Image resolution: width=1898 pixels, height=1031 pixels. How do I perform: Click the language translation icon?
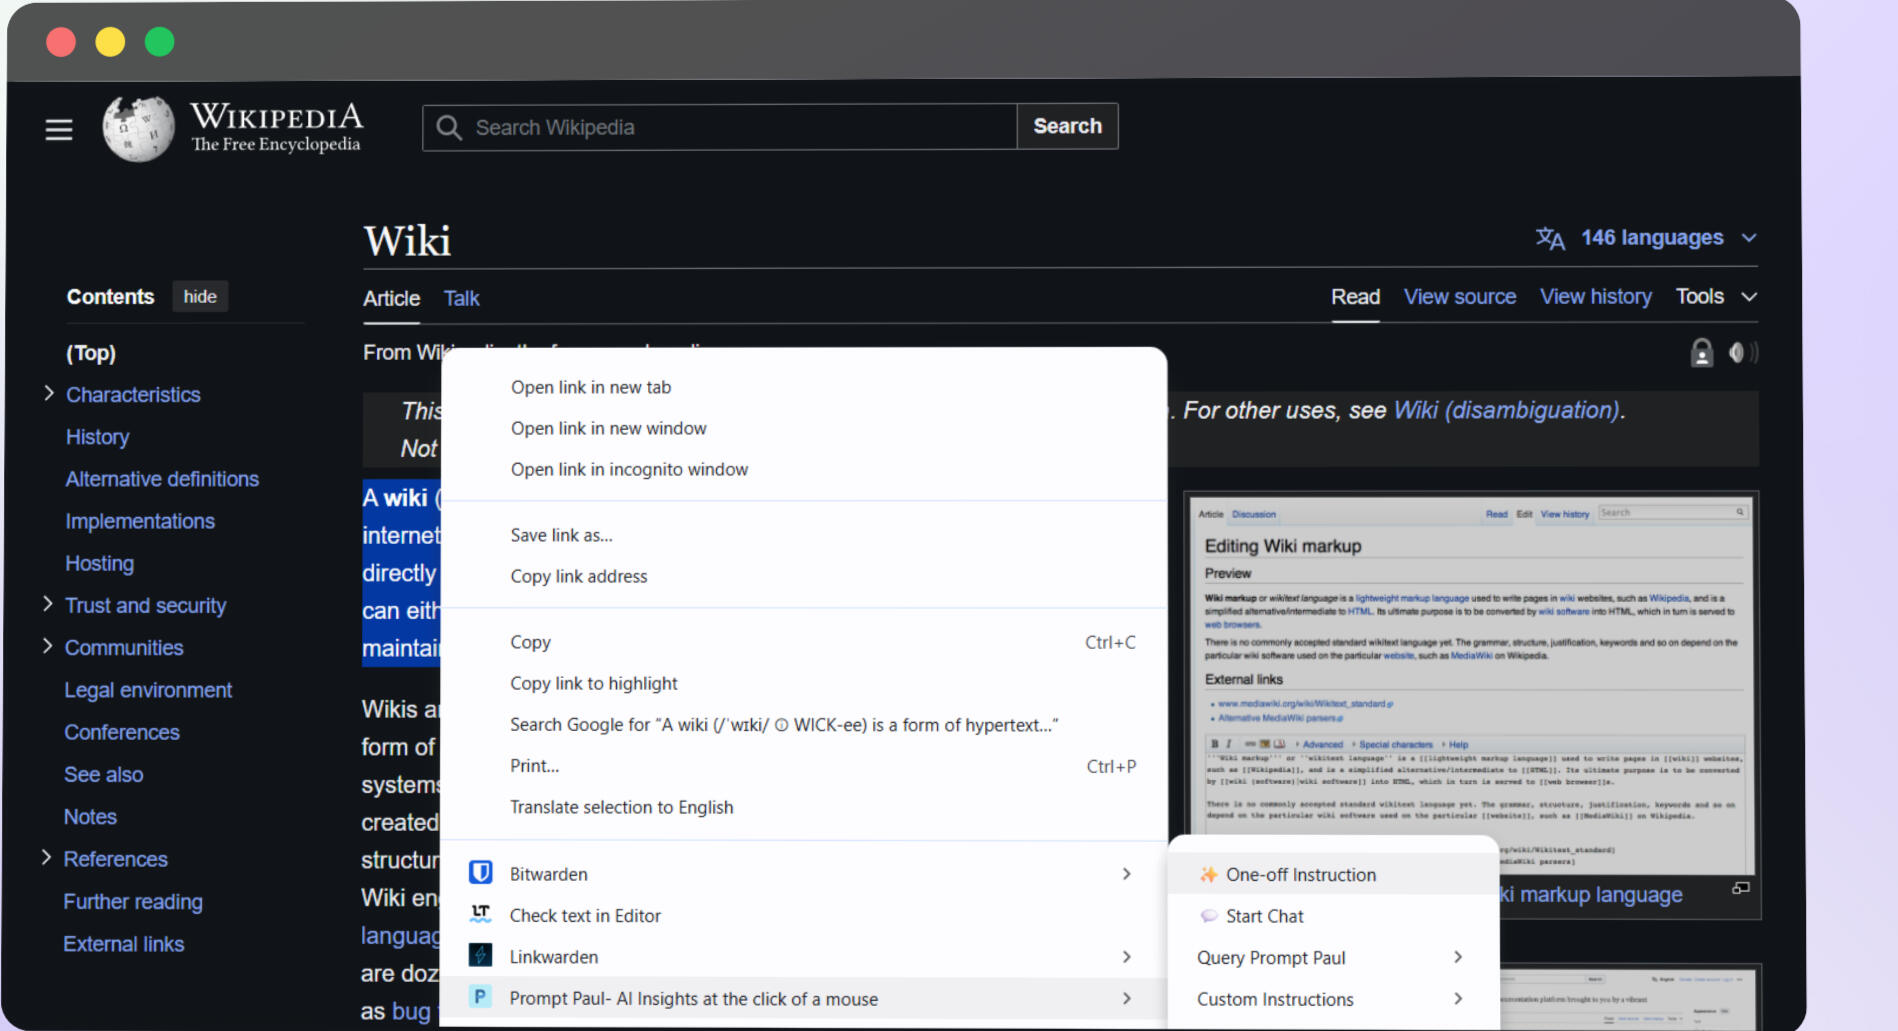(1550, 238)
